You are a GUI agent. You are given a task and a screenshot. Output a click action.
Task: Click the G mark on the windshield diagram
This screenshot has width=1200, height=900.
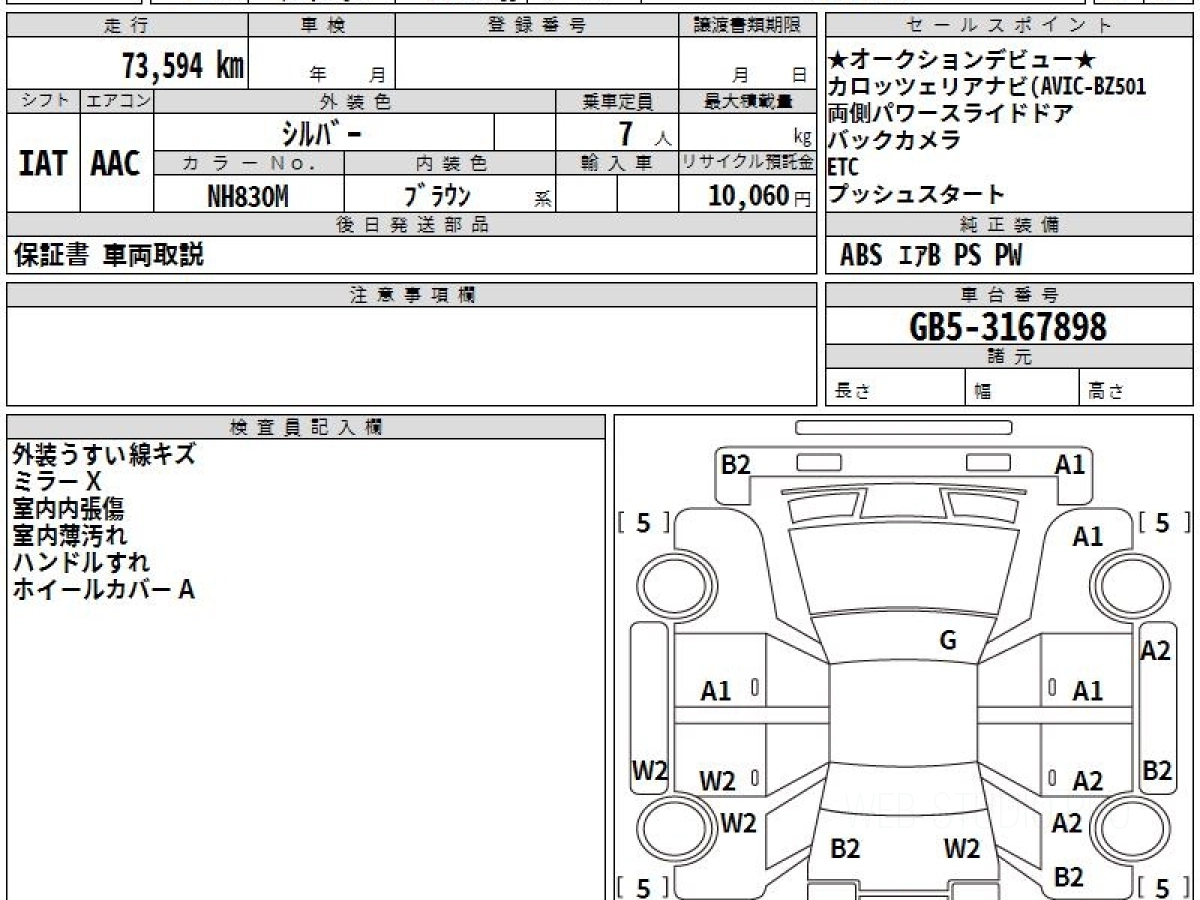click(x=948, y=641)
